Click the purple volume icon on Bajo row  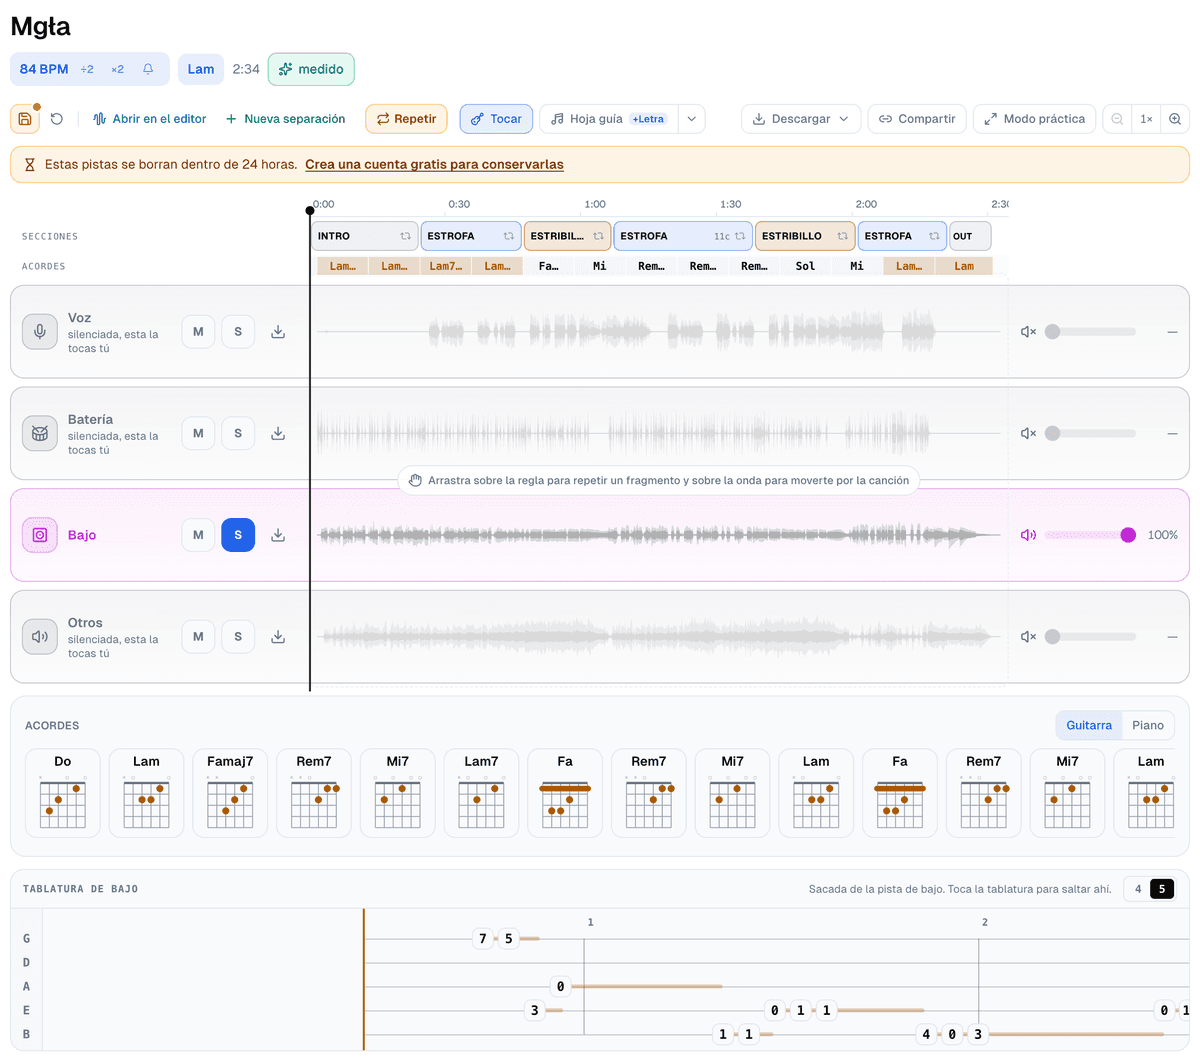pos(1028,535)
